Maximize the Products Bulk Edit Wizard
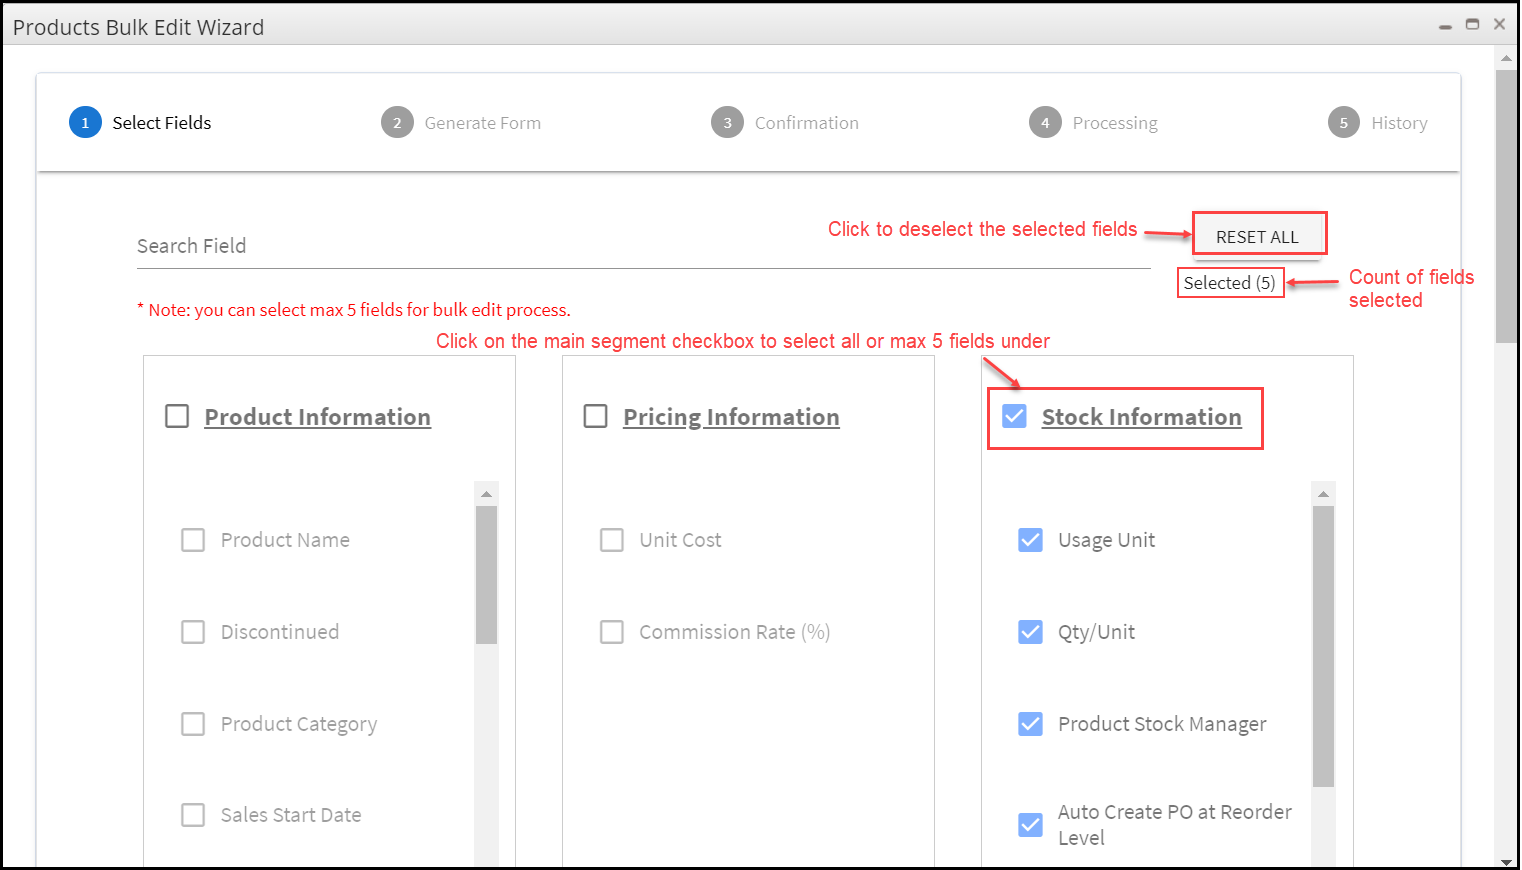Screen dimensions: 1522x870 pyautogui.click(x=1472, y=24)
